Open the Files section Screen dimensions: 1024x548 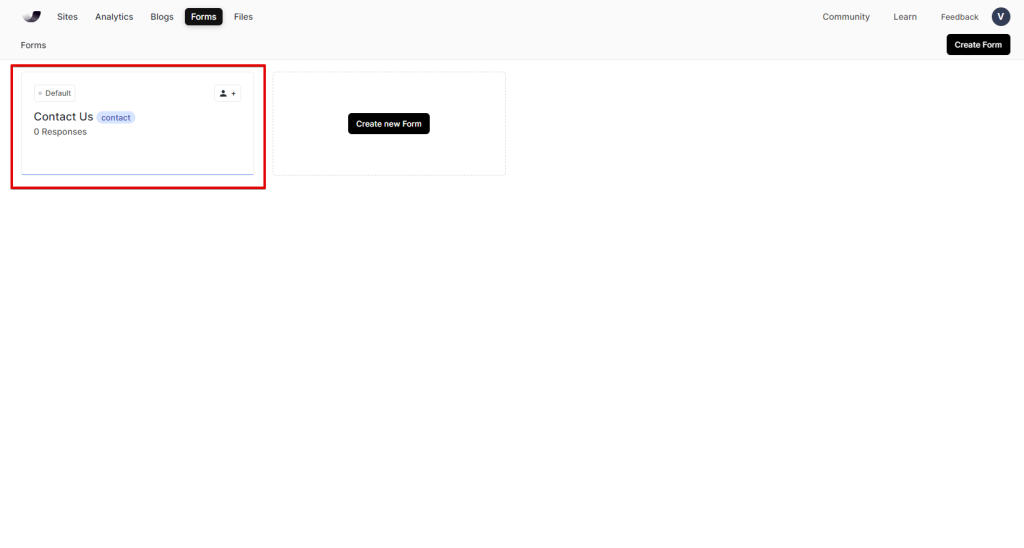pos(243,17)
